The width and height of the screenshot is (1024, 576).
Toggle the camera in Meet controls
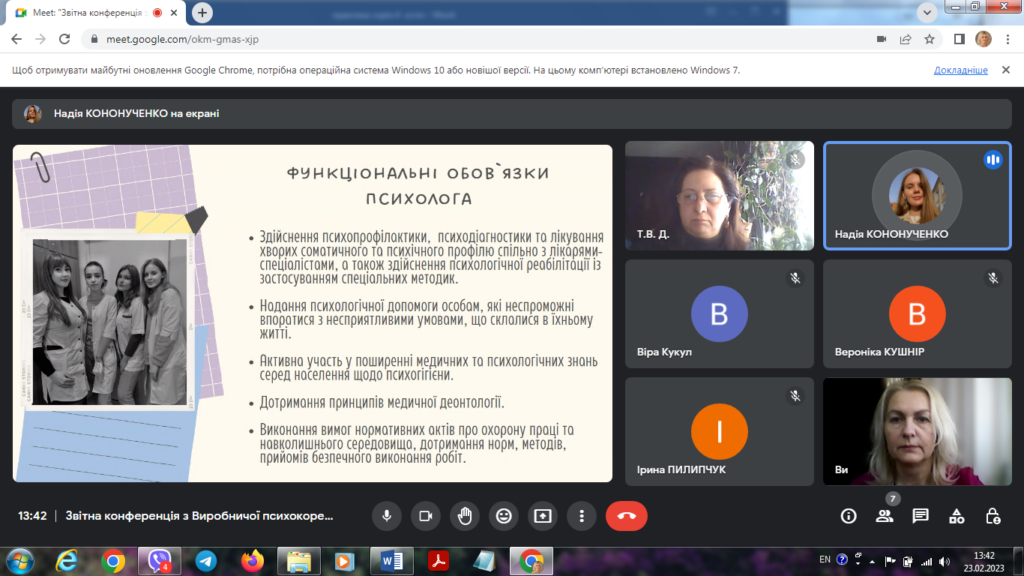coord(425,516)
